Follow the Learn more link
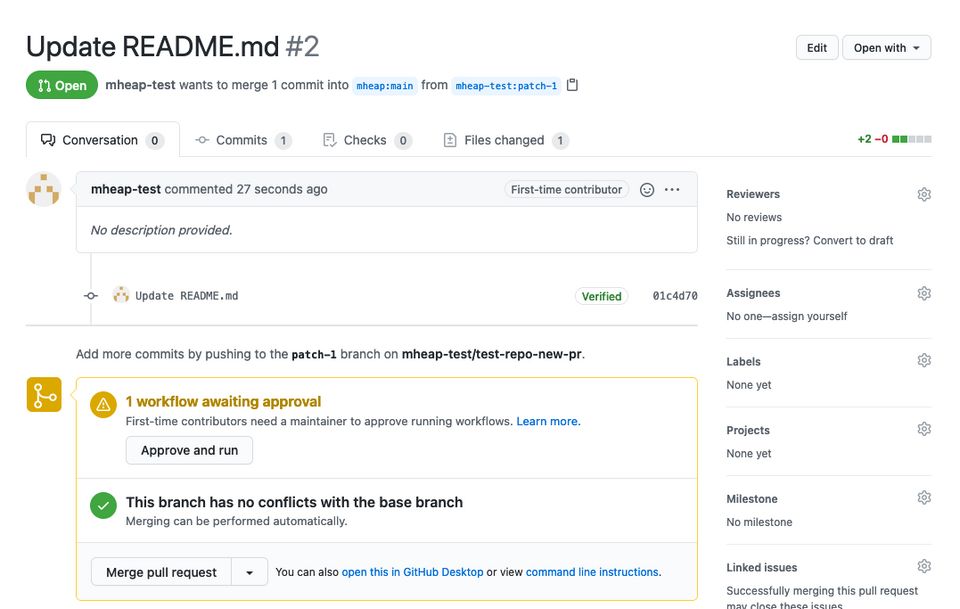The image size is (960, 609). coord(548,421)
